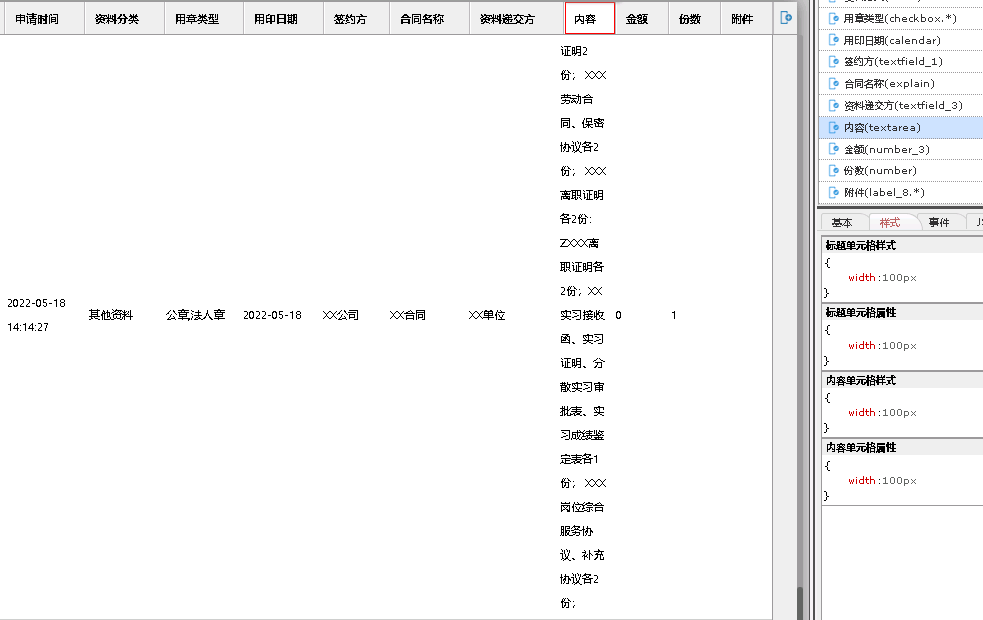Open the 事件 tab

[x=938, y=223]
